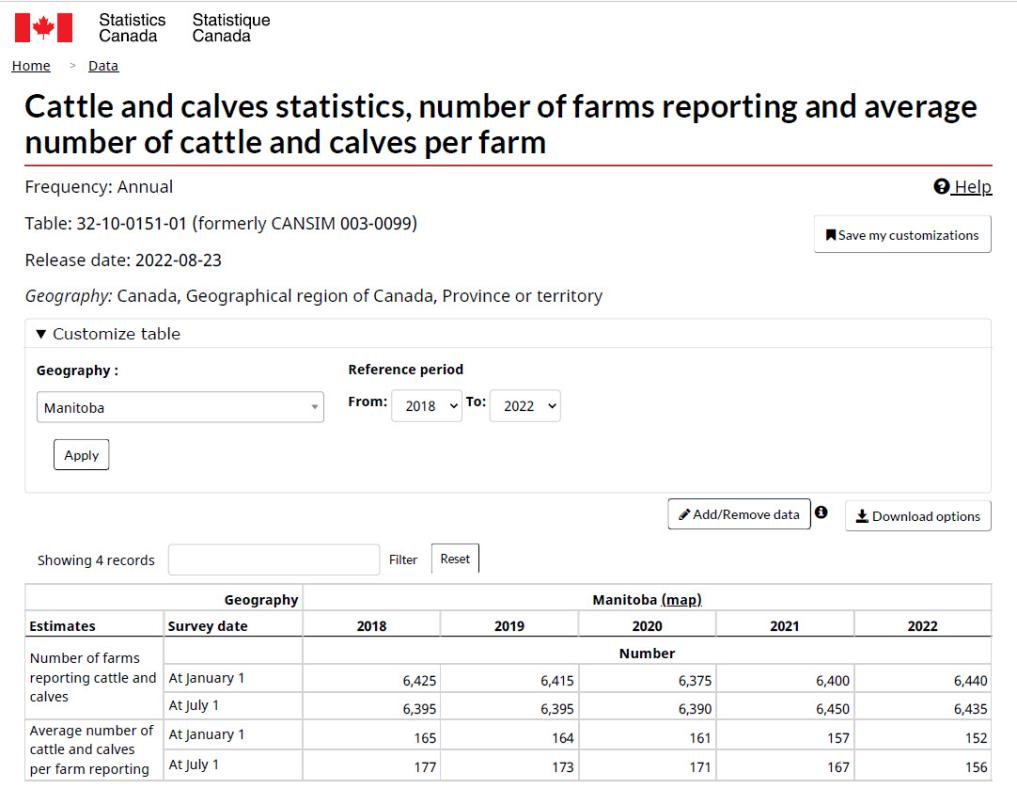This screenshot has height=788, width=1017.
Task: Go to Home breadcrumb link
Action: point(30,66)
